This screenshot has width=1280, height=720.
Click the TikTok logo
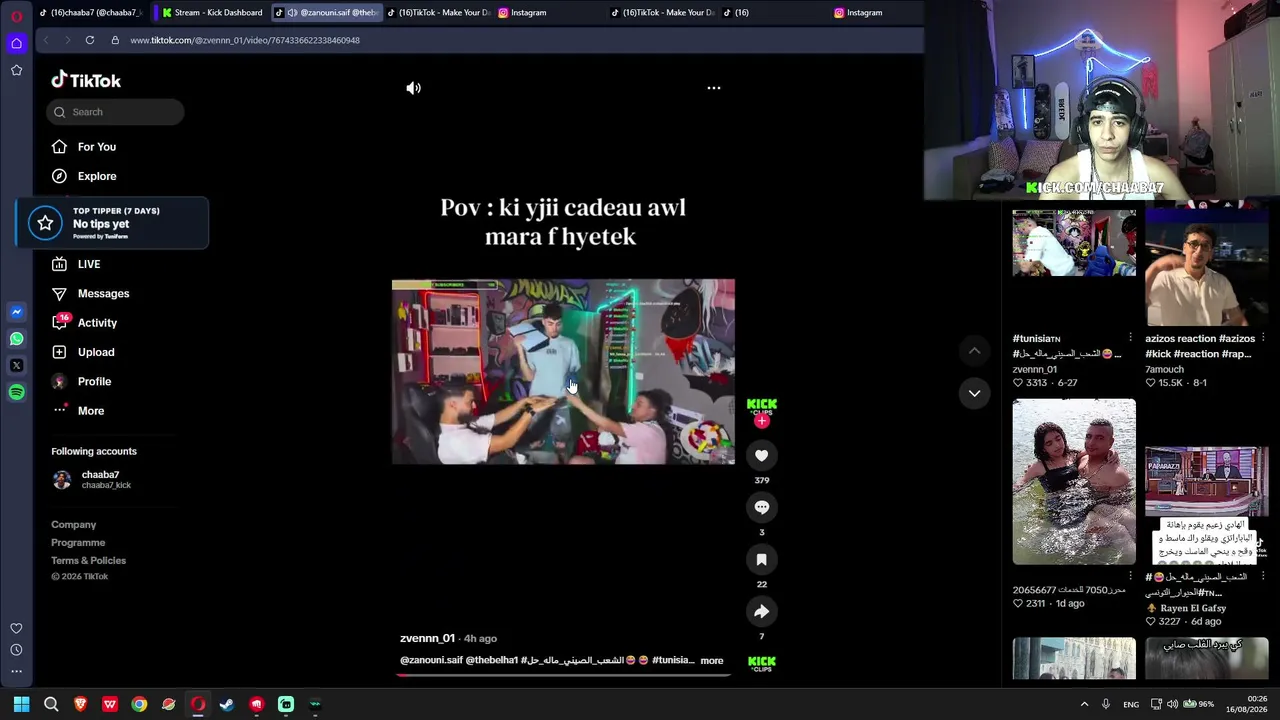[x=86, y=80]
